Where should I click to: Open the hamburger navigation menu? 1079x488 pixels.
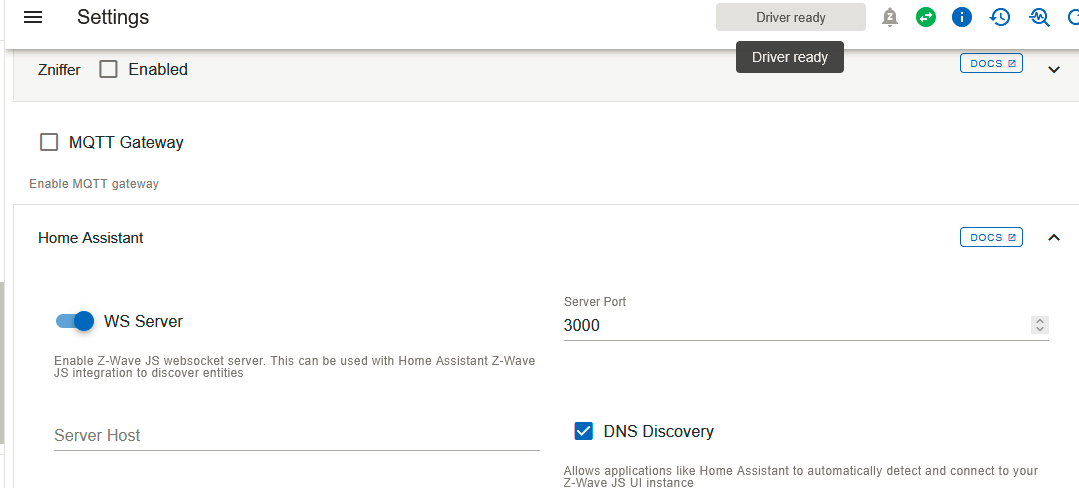33,17
